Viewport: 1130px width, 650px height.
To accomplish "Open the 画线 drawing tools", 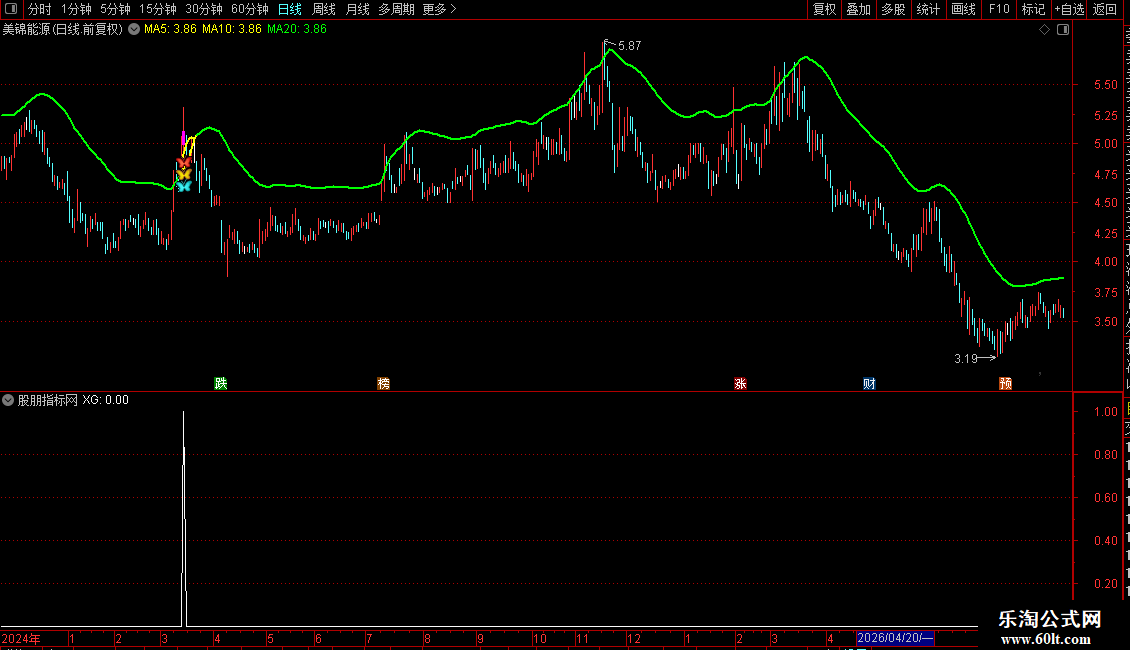I will coord(964,9).
